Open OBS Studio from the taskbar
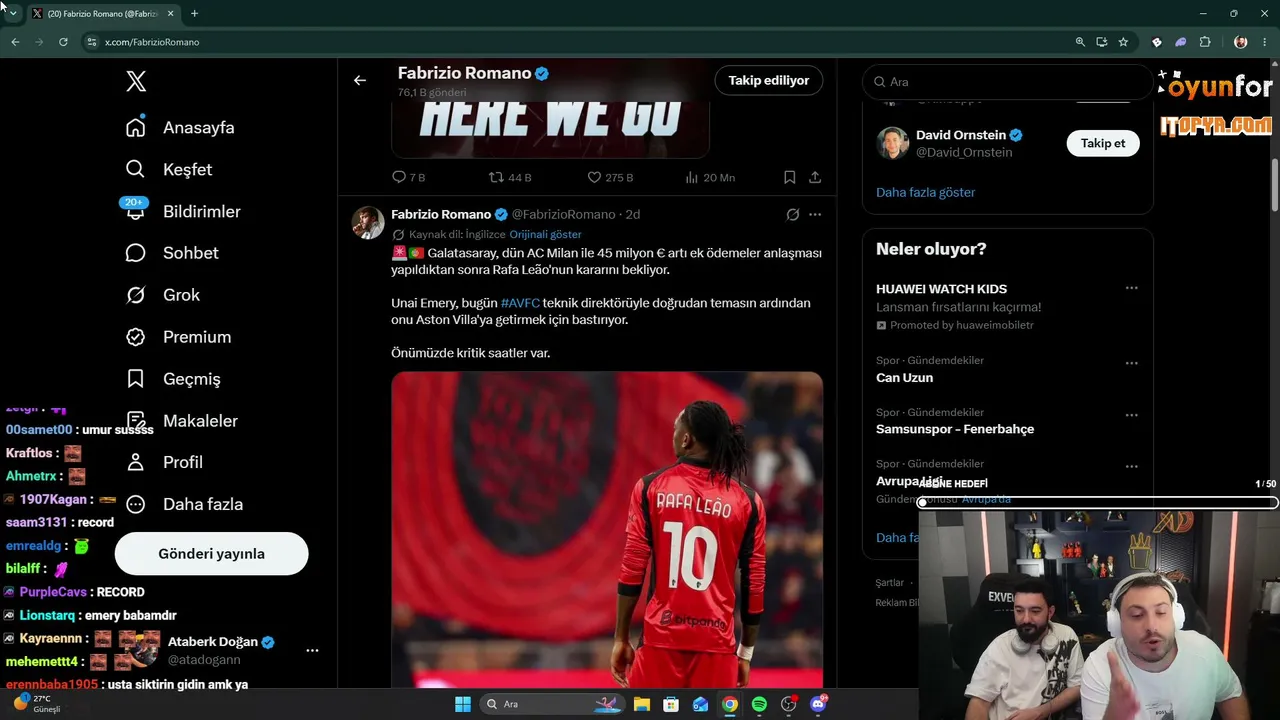The image size is (1280, 720). pos(789,704)
